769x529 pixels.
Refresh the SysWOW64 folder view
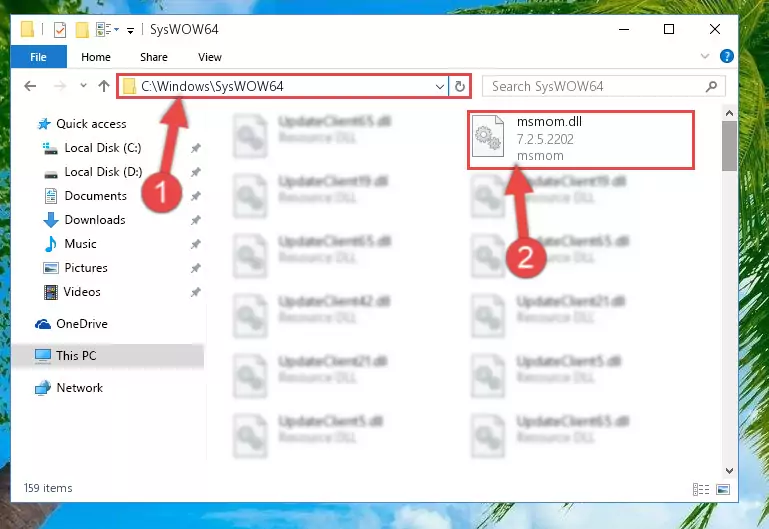click(460, 87)
